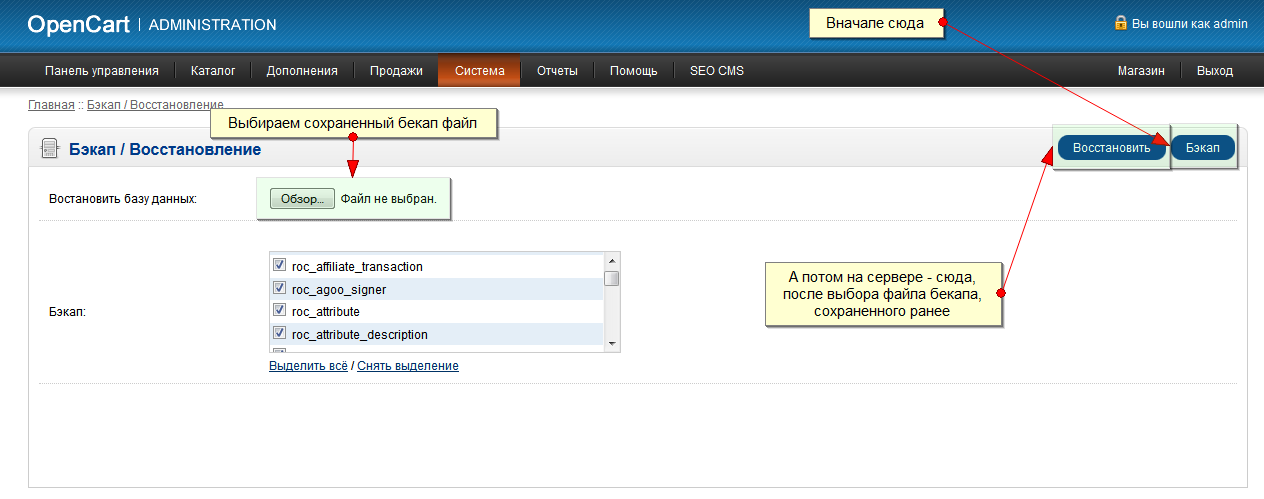Toggle roc_affiliate_transaction checkbox
The height and width of the screenshot is (499, 1264).
(x=280, y=266)
